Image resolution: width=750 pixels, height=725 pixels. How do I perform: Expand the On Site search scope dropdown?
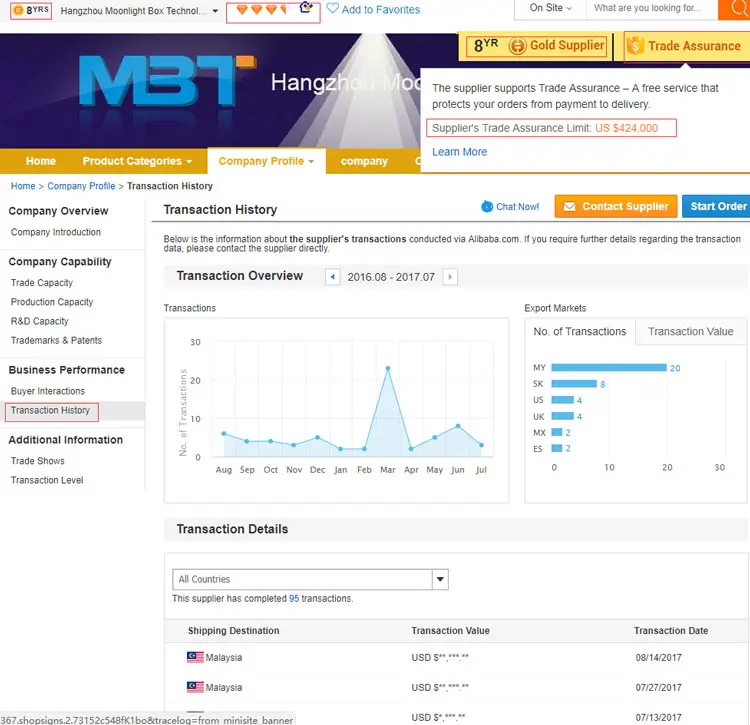pyautogui.click(x=552, y=8)
